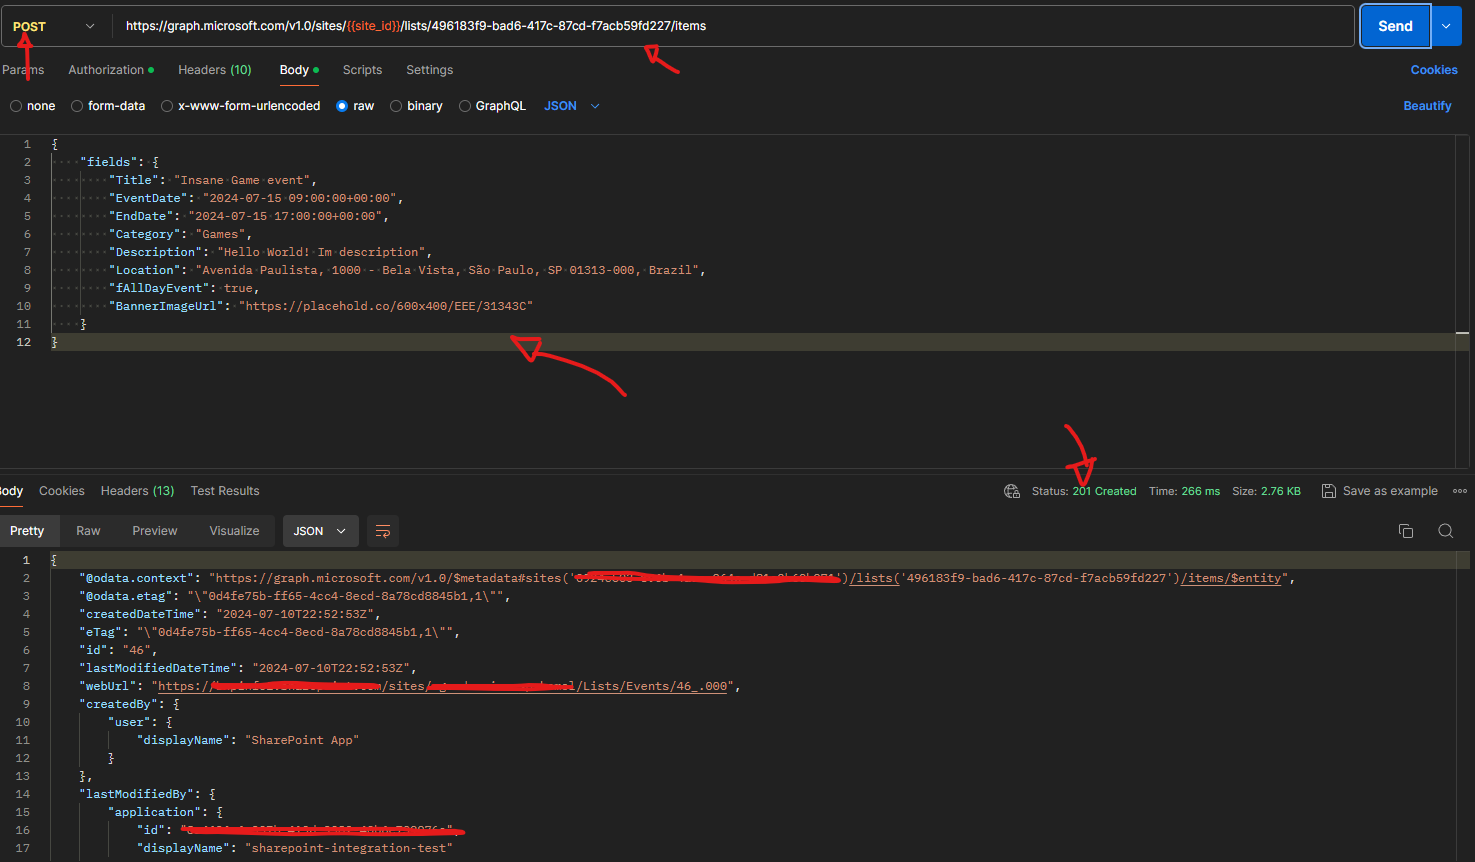Open the response more options ellipsis

click(1460, 491)
